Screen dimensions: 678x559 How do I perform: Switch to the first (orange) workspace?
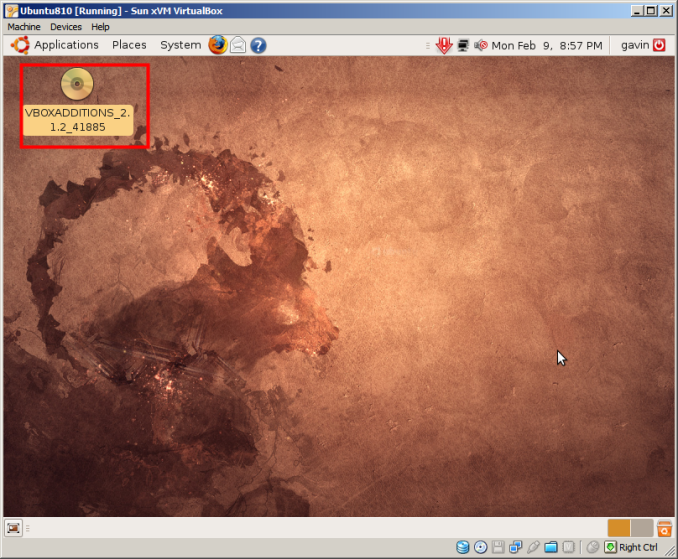(619, 528)
